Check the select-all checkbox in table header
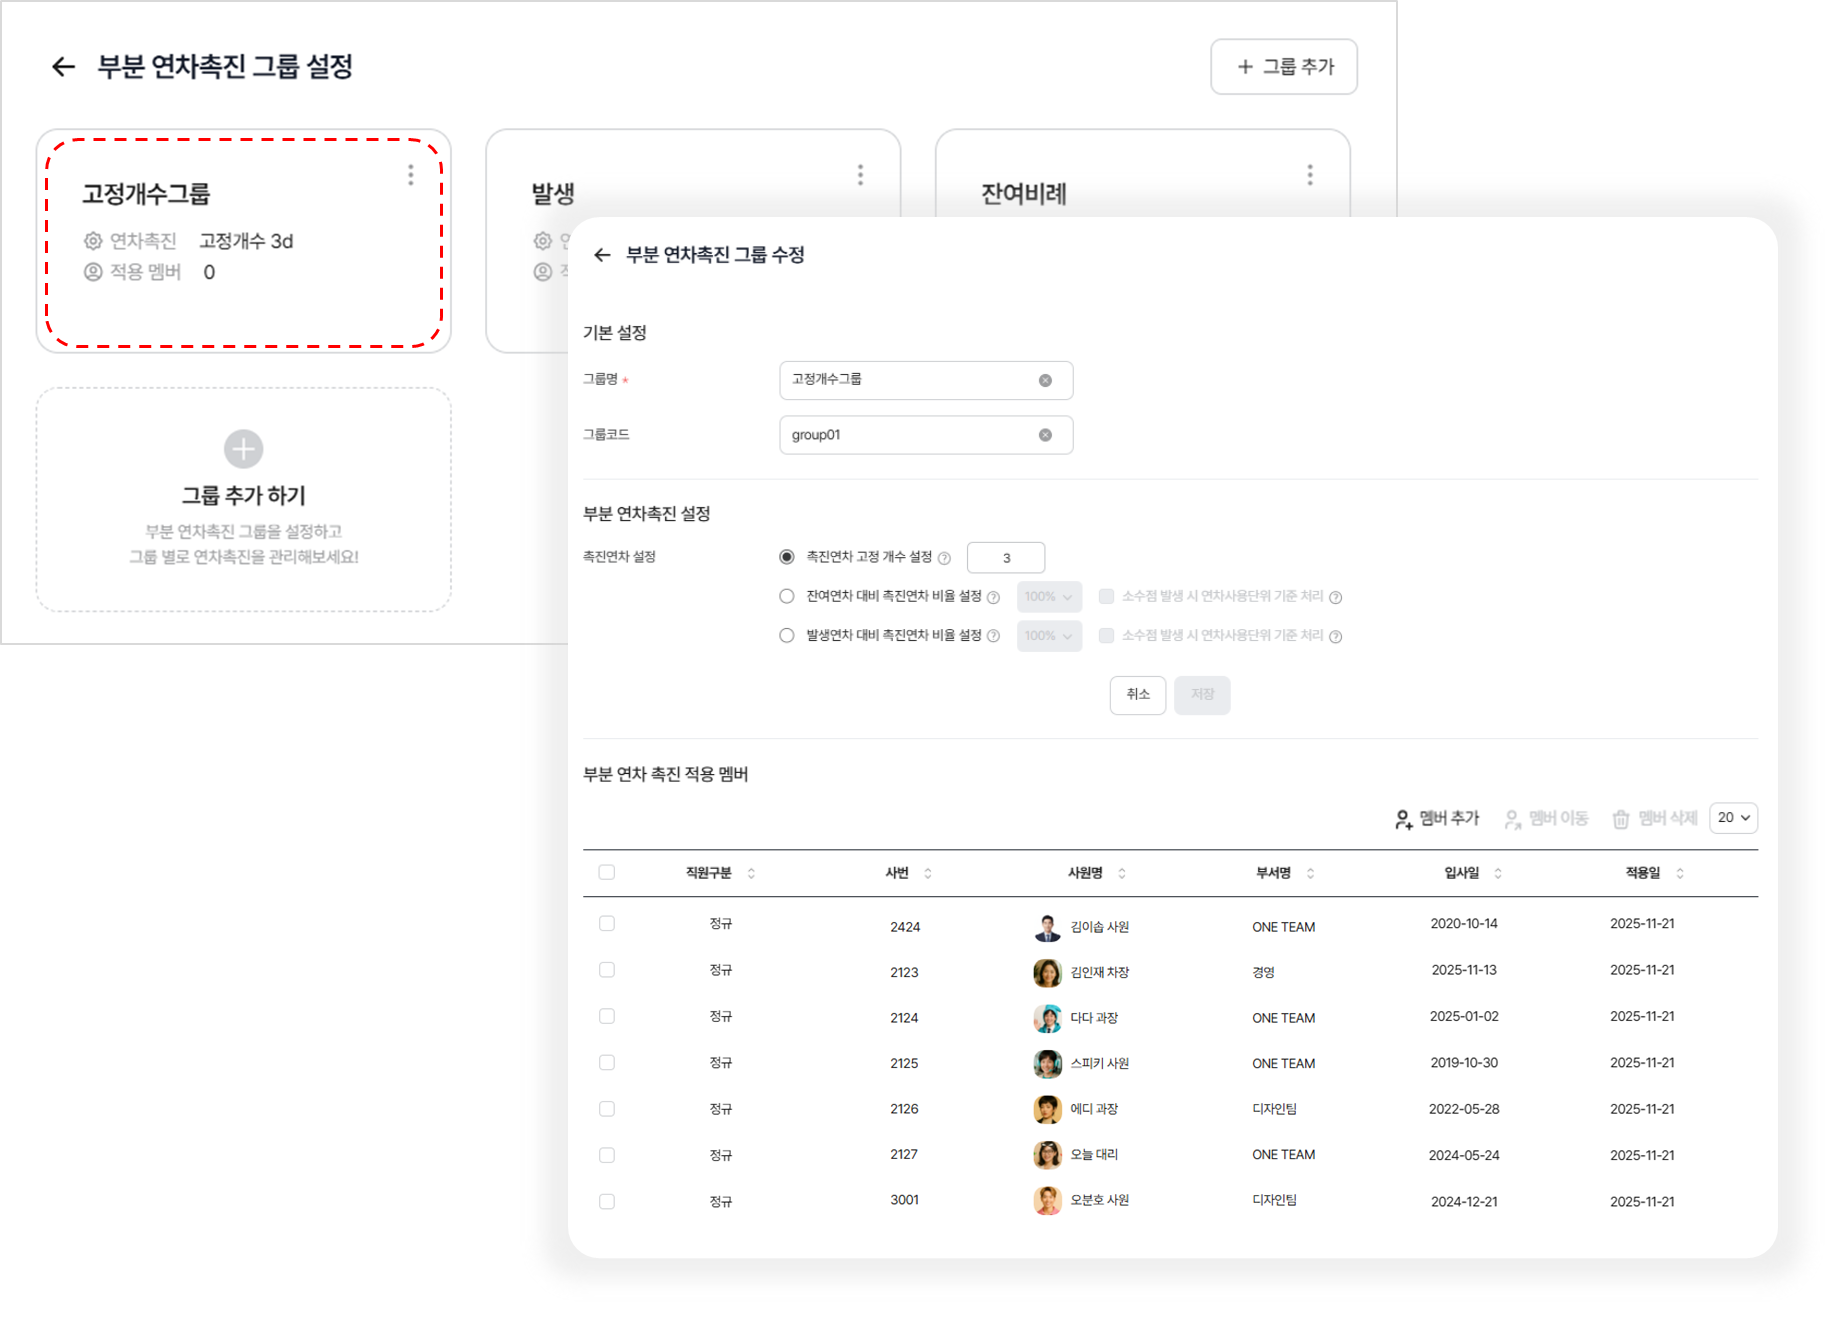The height and width of the screenshot is (1329, 1843). point(607,872)
